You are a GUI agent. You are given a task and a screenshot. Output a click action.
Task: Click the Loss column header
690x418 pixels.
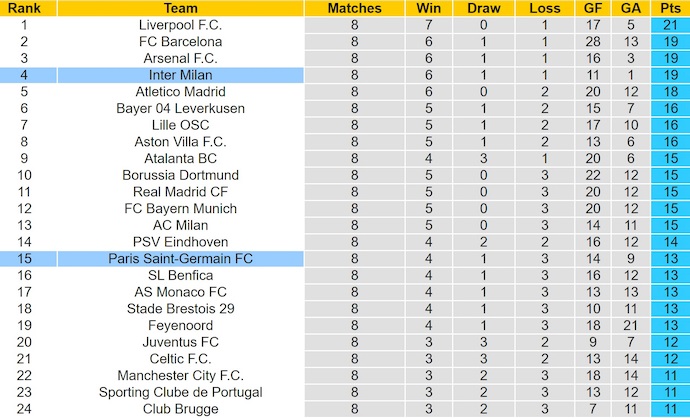pyautogui.click(x=543, y=8)
